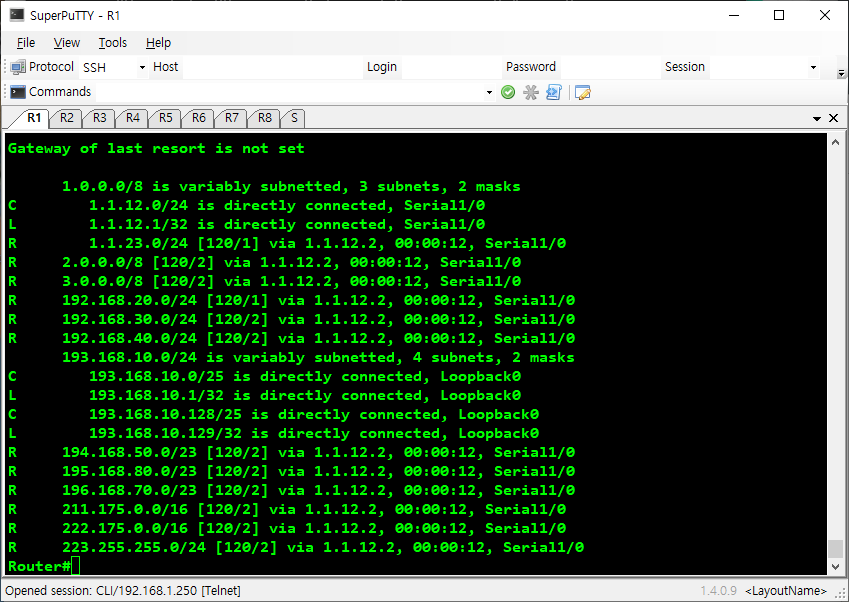Image resolution: width=849 pixels, height=602 pixels.
Task: Click the 193.168.10.1/32 local entry
Action: coord(264,395)
